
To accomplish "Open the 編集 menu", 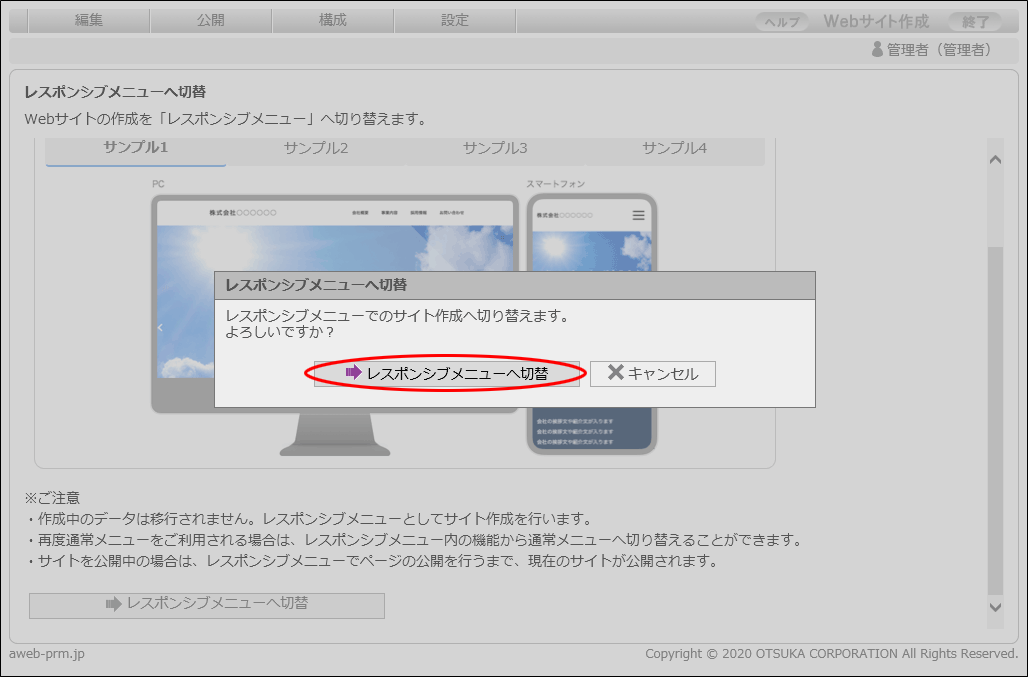I will 89,20.
